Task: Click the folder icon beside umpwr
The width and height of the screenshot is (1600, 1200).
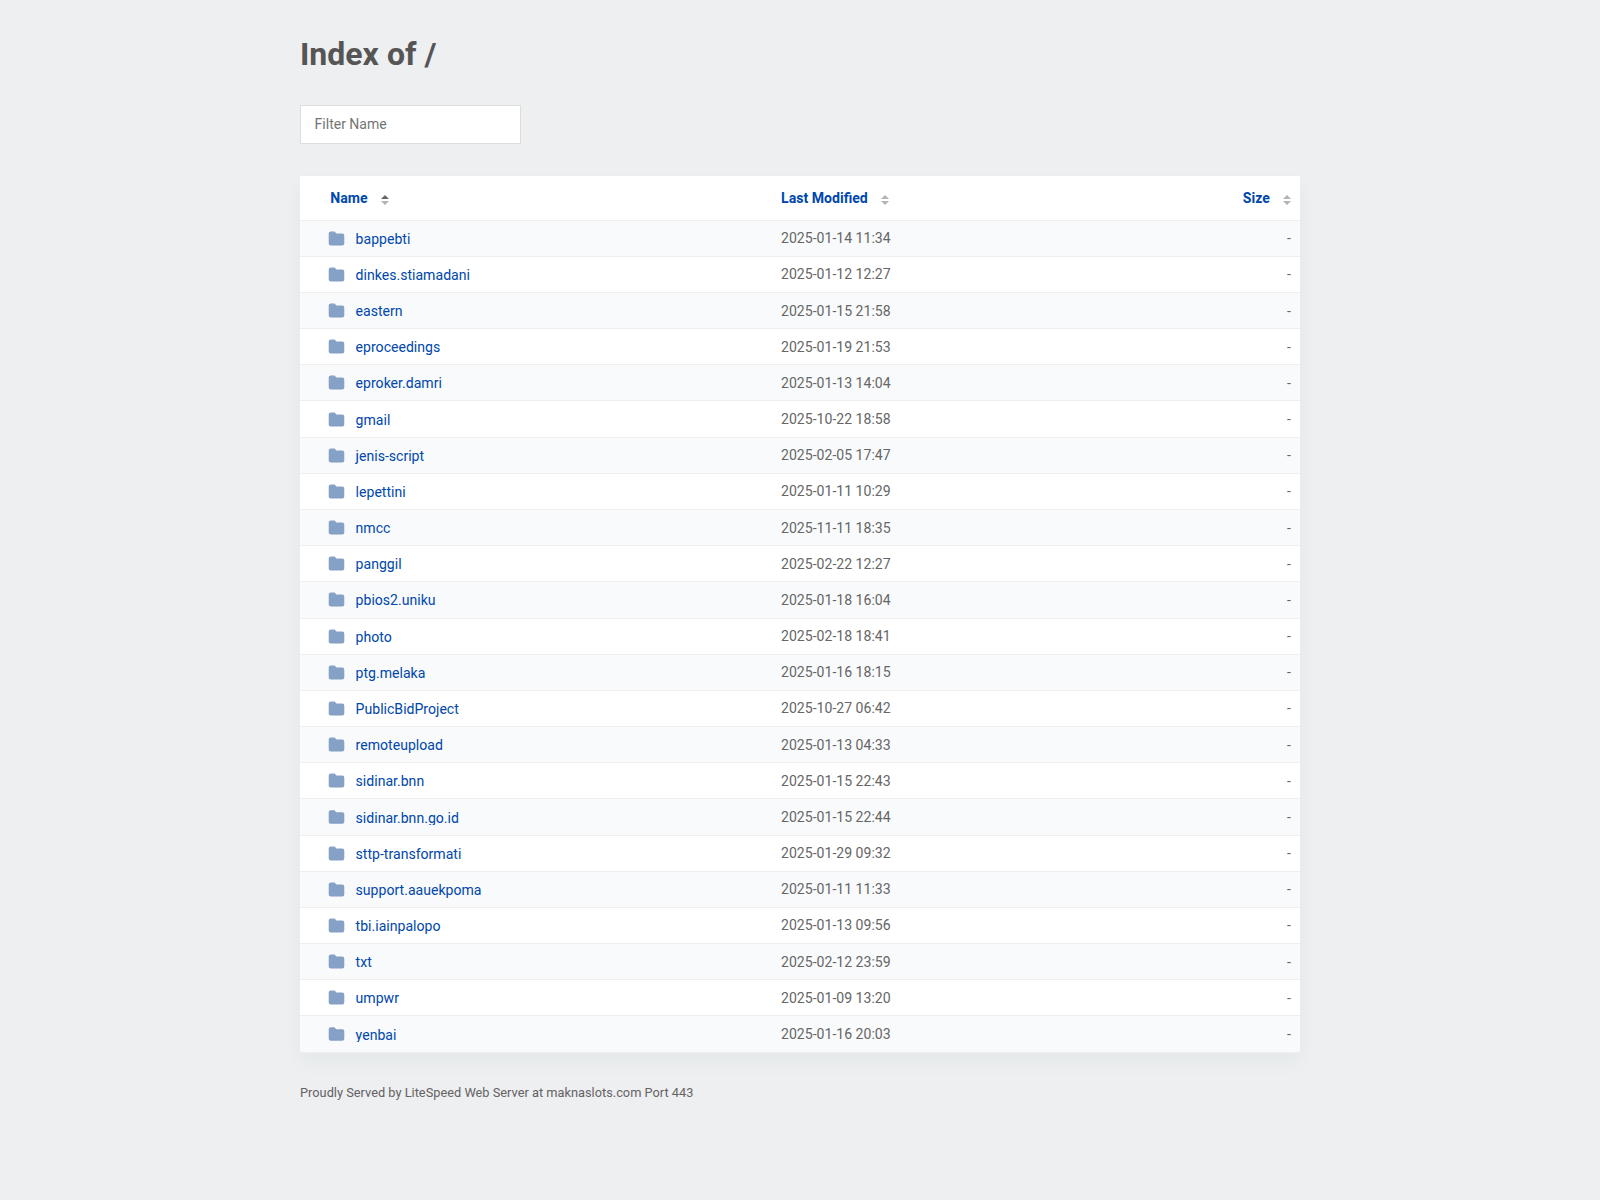Action: [x=337, y=998]
